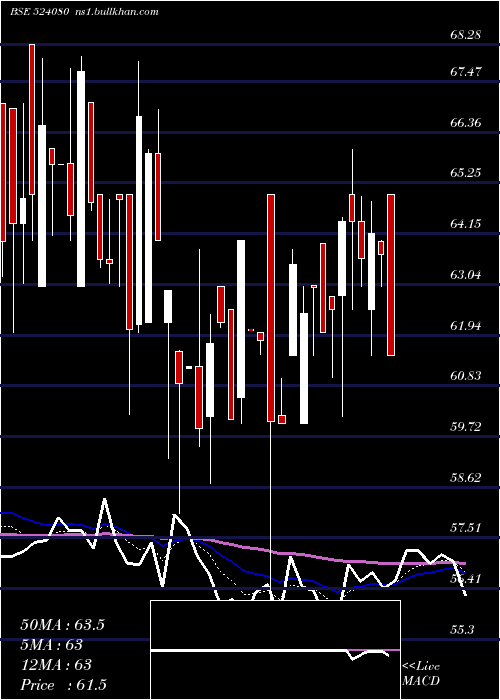Select the 68.28 price axis label
This screenshot has width=500, height=700.
[x=466, y=34]
